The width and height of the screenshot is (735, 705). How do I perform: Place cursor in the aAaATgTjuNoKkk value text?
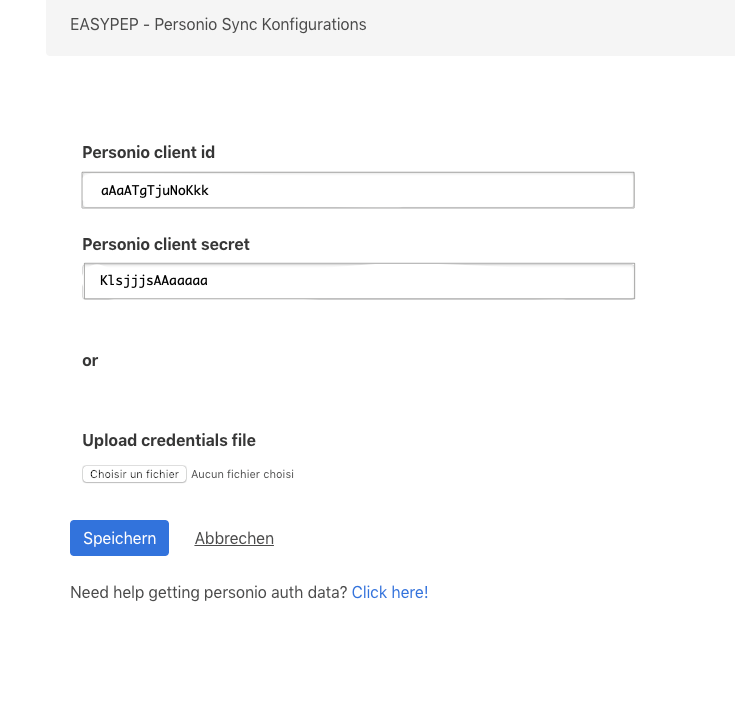[x=155, y=190]
